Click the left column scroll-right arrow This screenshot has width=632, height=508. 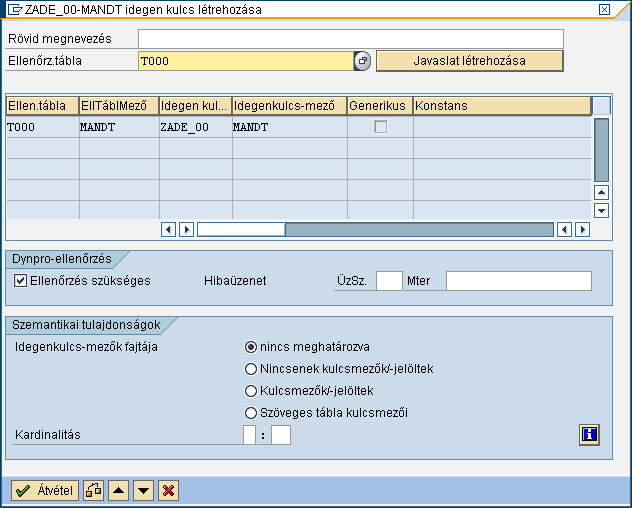[186, 230]
